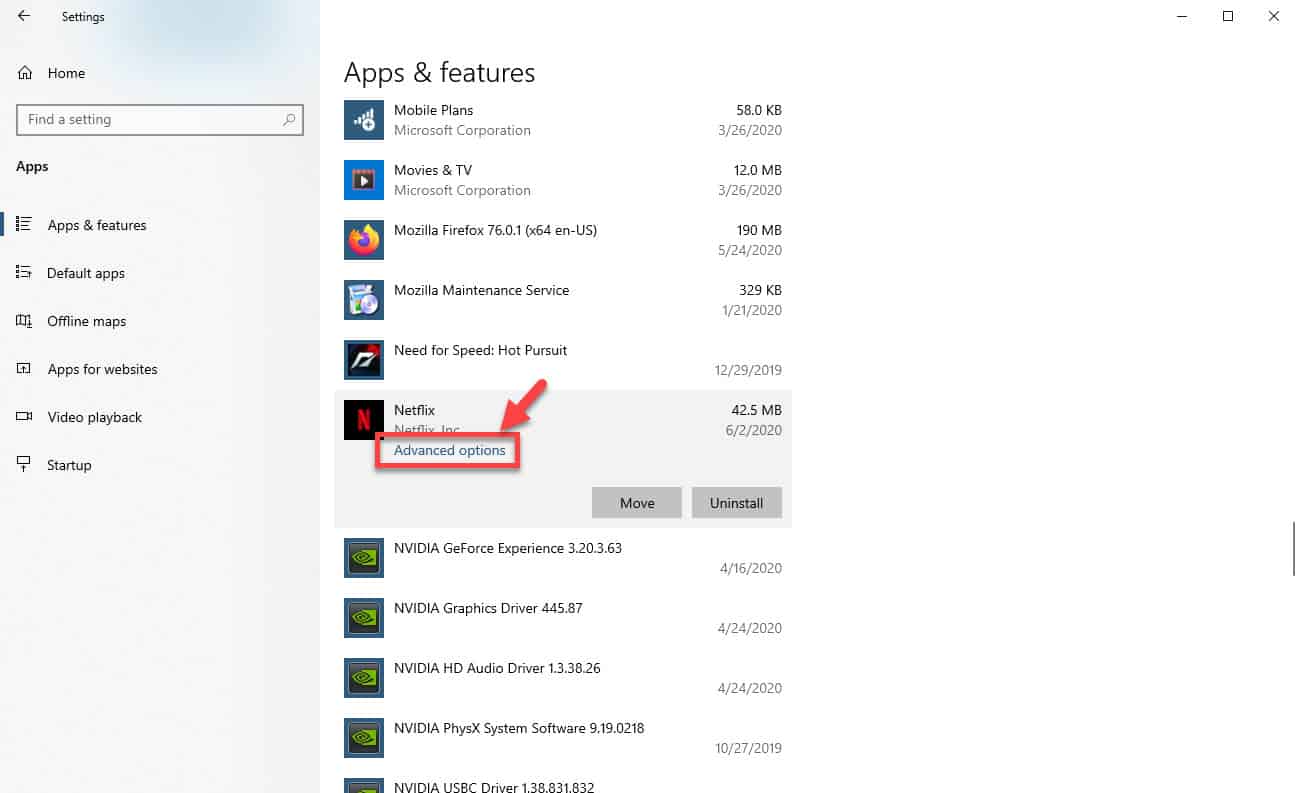The height and width of the screenshot is (793, 1297).
Task: Click the search magnifier in Find a setting
Action: [x=289, y=120]
